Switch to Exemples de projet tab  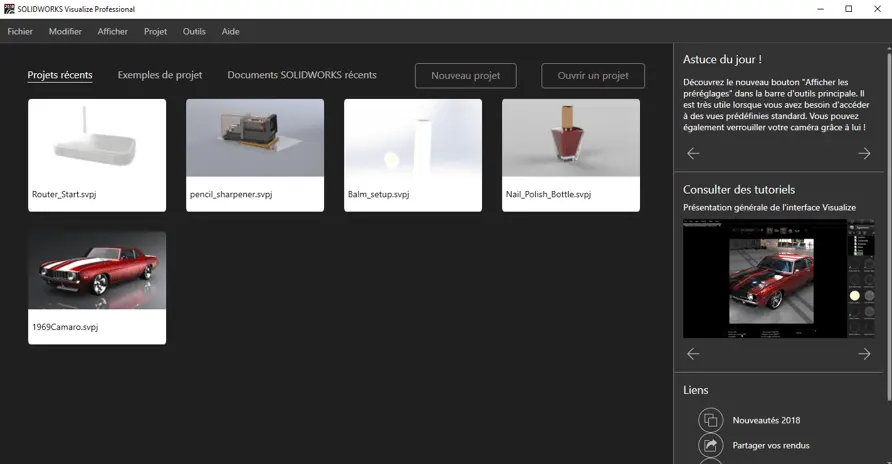[160, 75]
